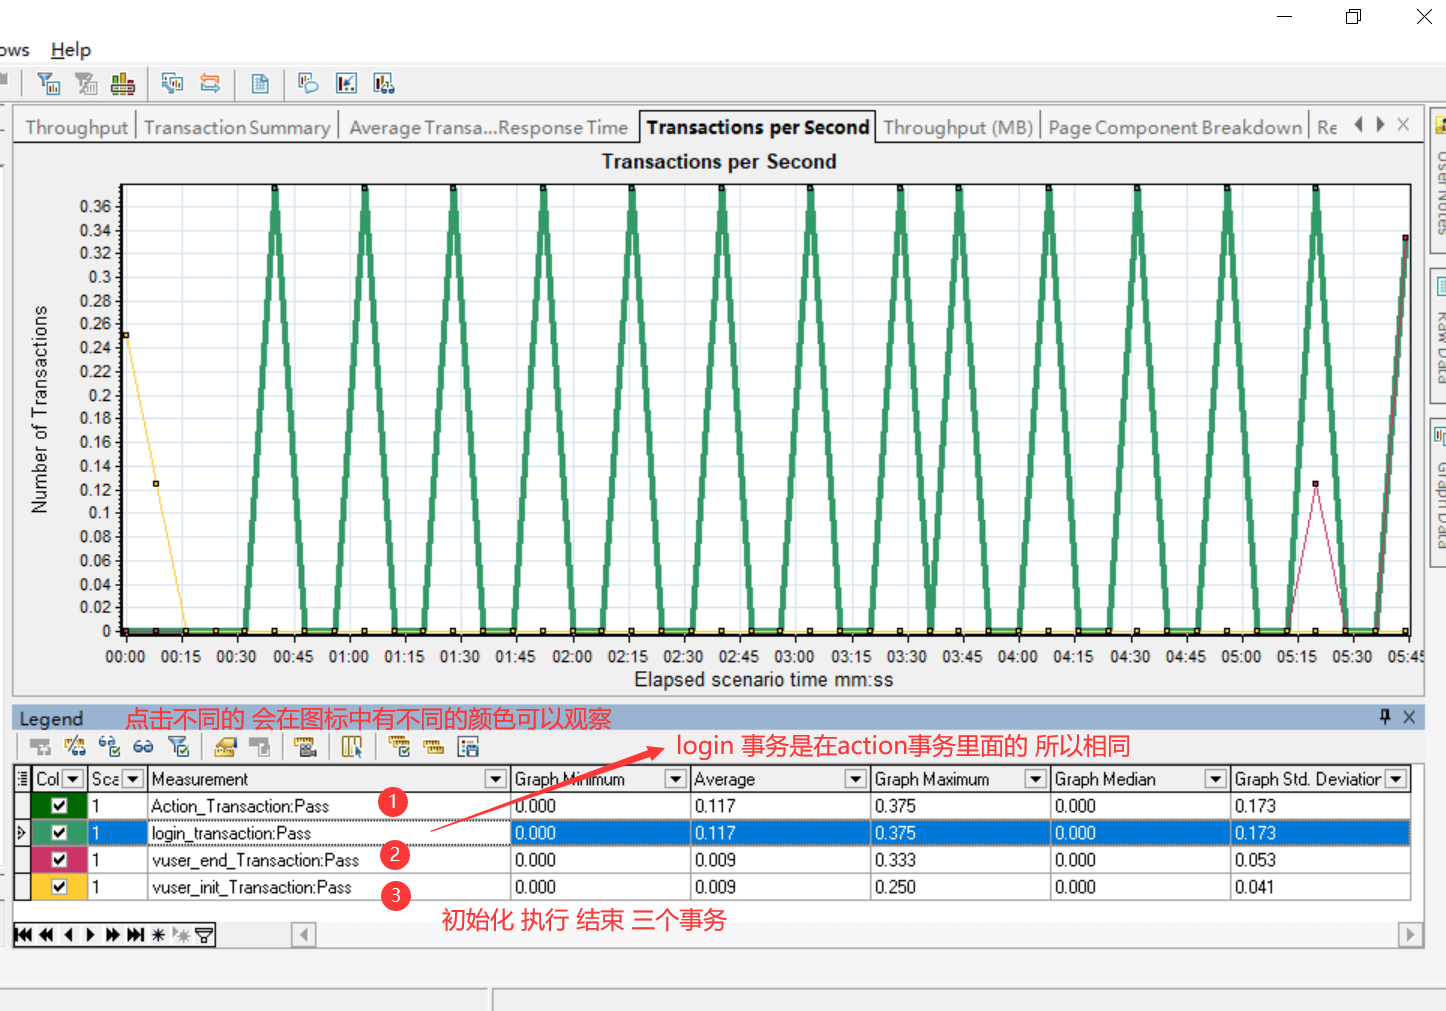Click the Legend column chooser icon
1446x1011 pixels.
point(352,747)
